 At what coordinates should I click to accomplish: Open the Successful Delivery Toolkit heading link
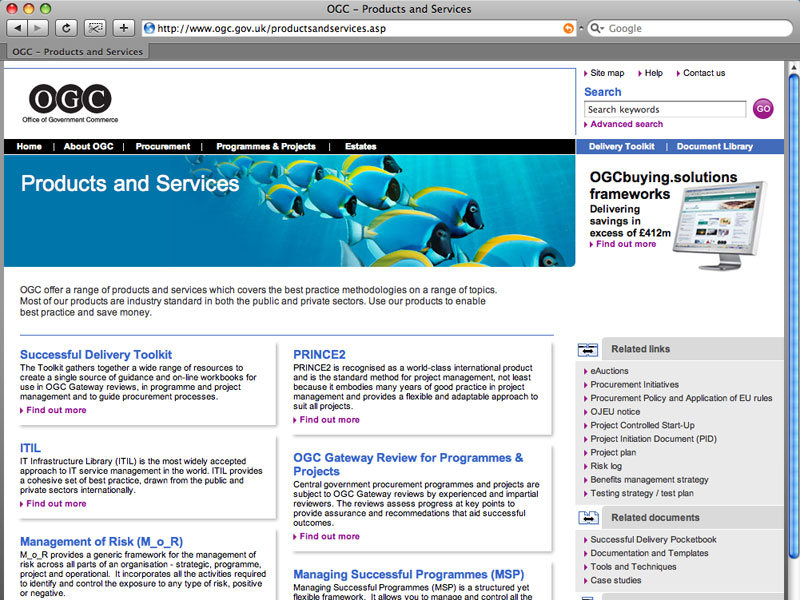96,355
